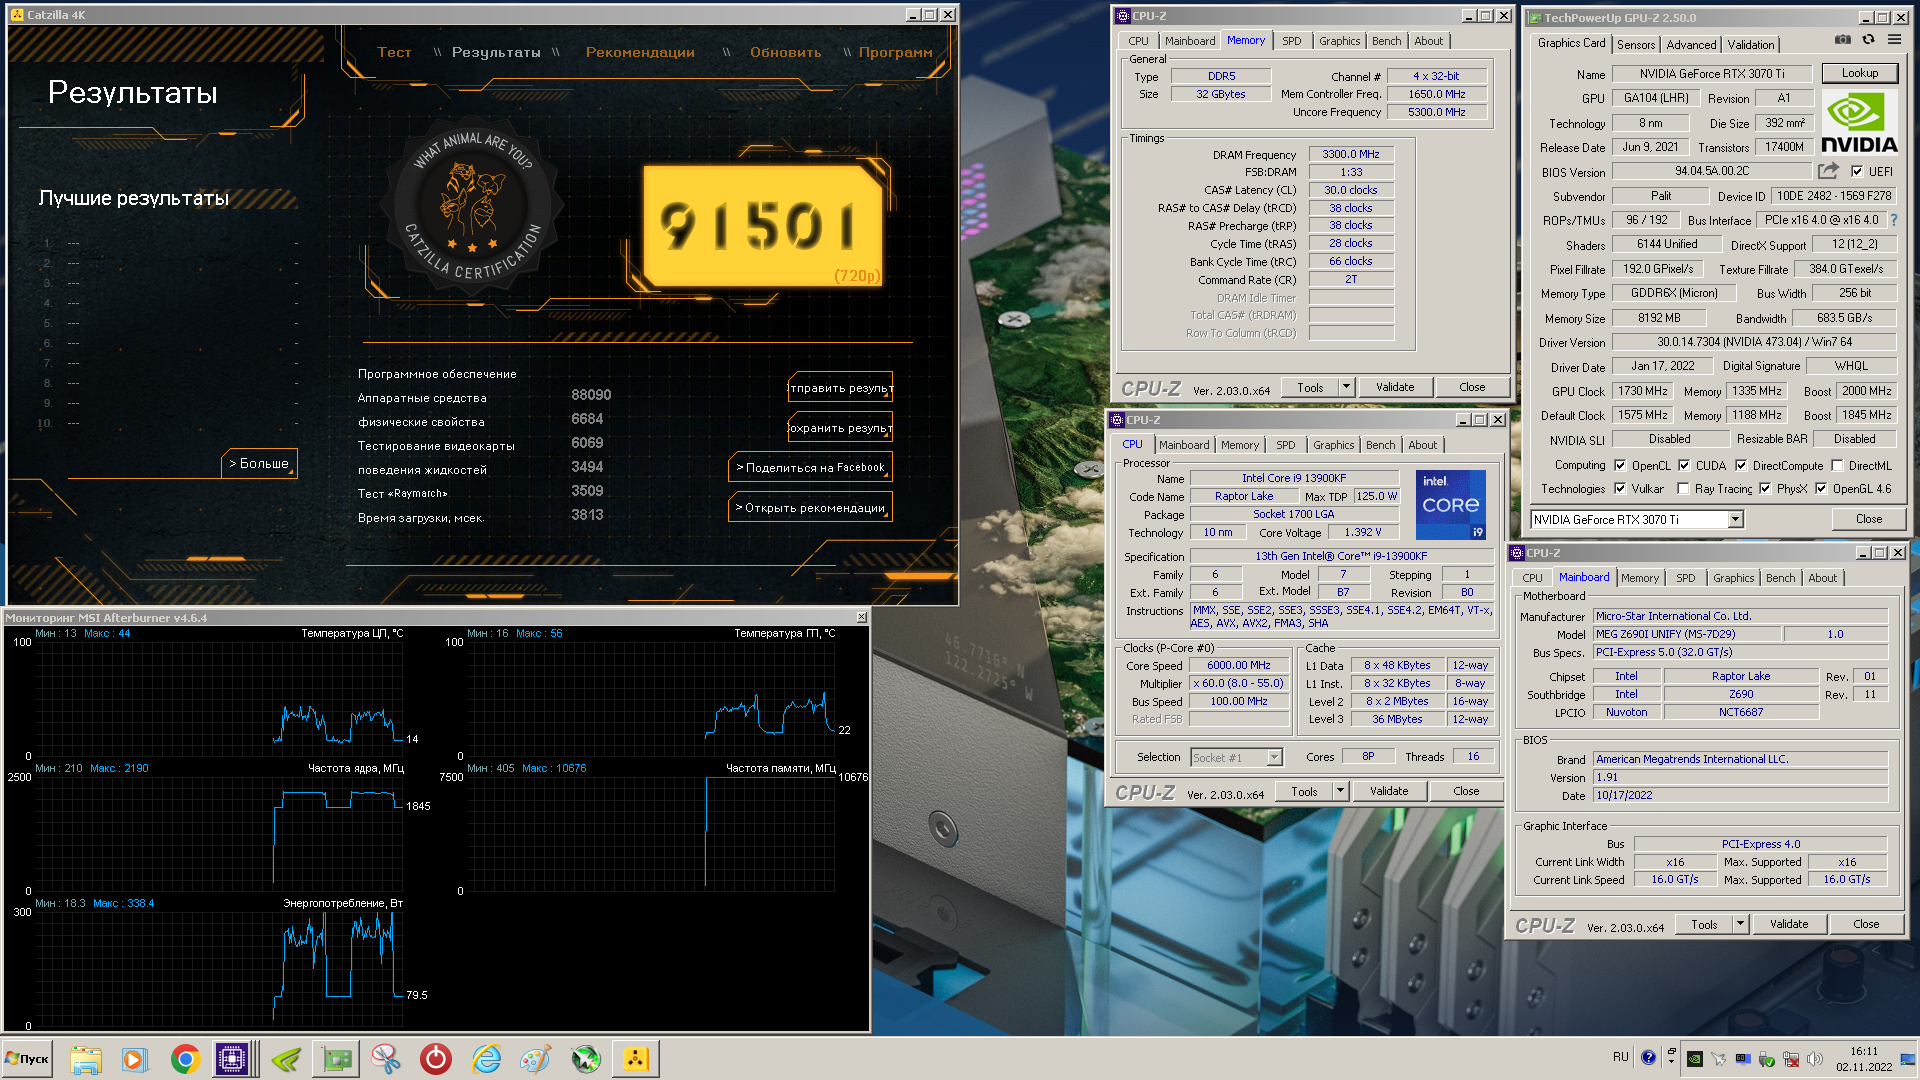Image resolution: width=1920 pixels, height=1080 pixels.
Task: Expand the Tools dropdown arrow in the CPU-Z Memory window
Action: click(1346, 387)
